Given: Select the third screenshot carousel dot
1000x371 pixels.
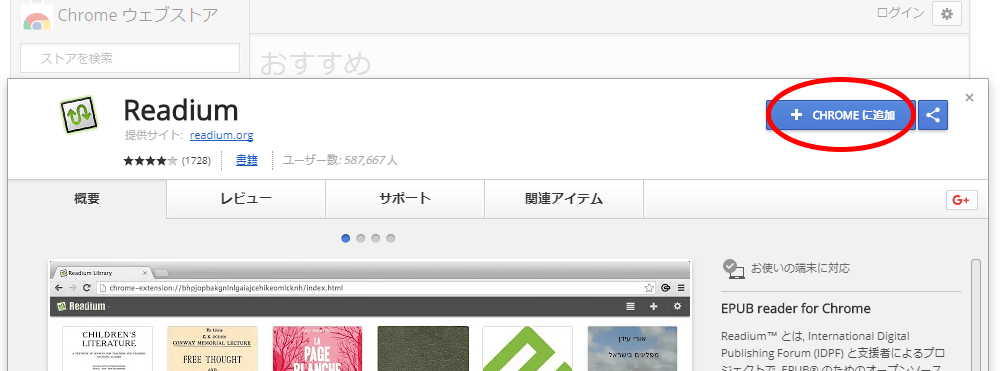Looking at the screenshot, I should tap(376, 238).
